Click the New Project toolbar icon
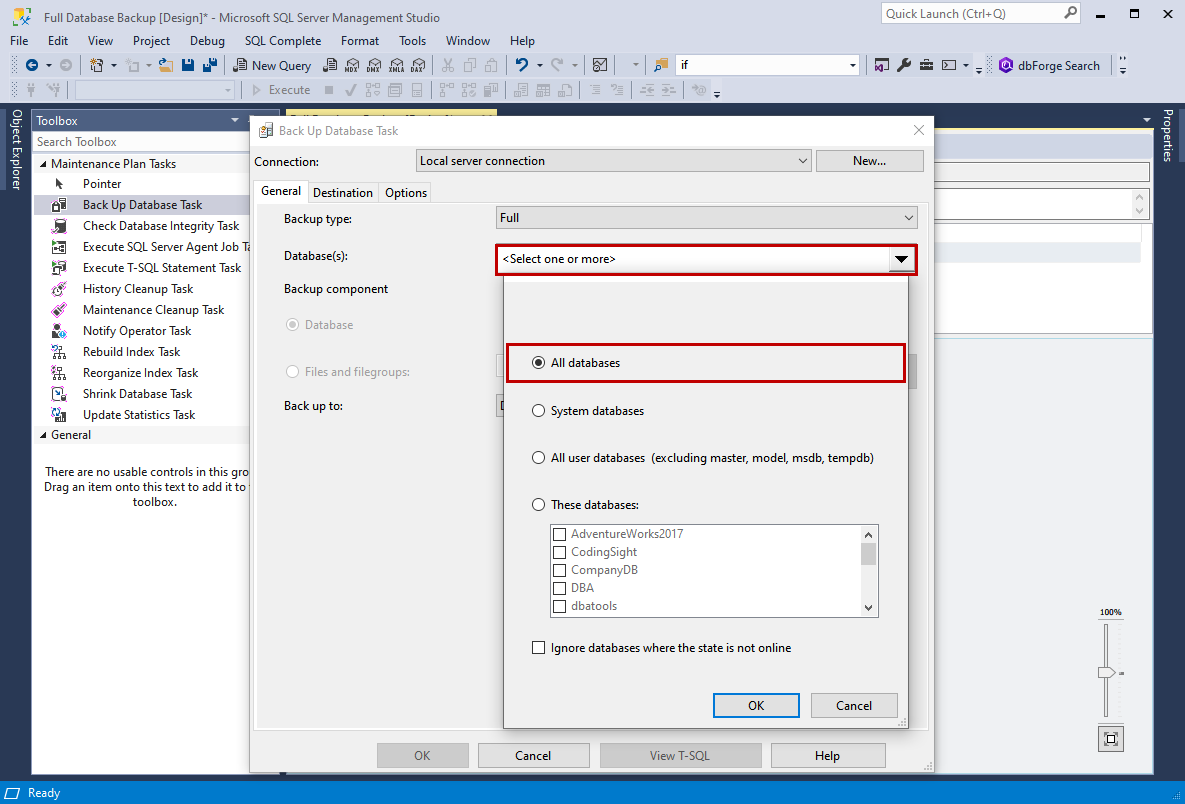1185x804 pixels. (97, 66)
